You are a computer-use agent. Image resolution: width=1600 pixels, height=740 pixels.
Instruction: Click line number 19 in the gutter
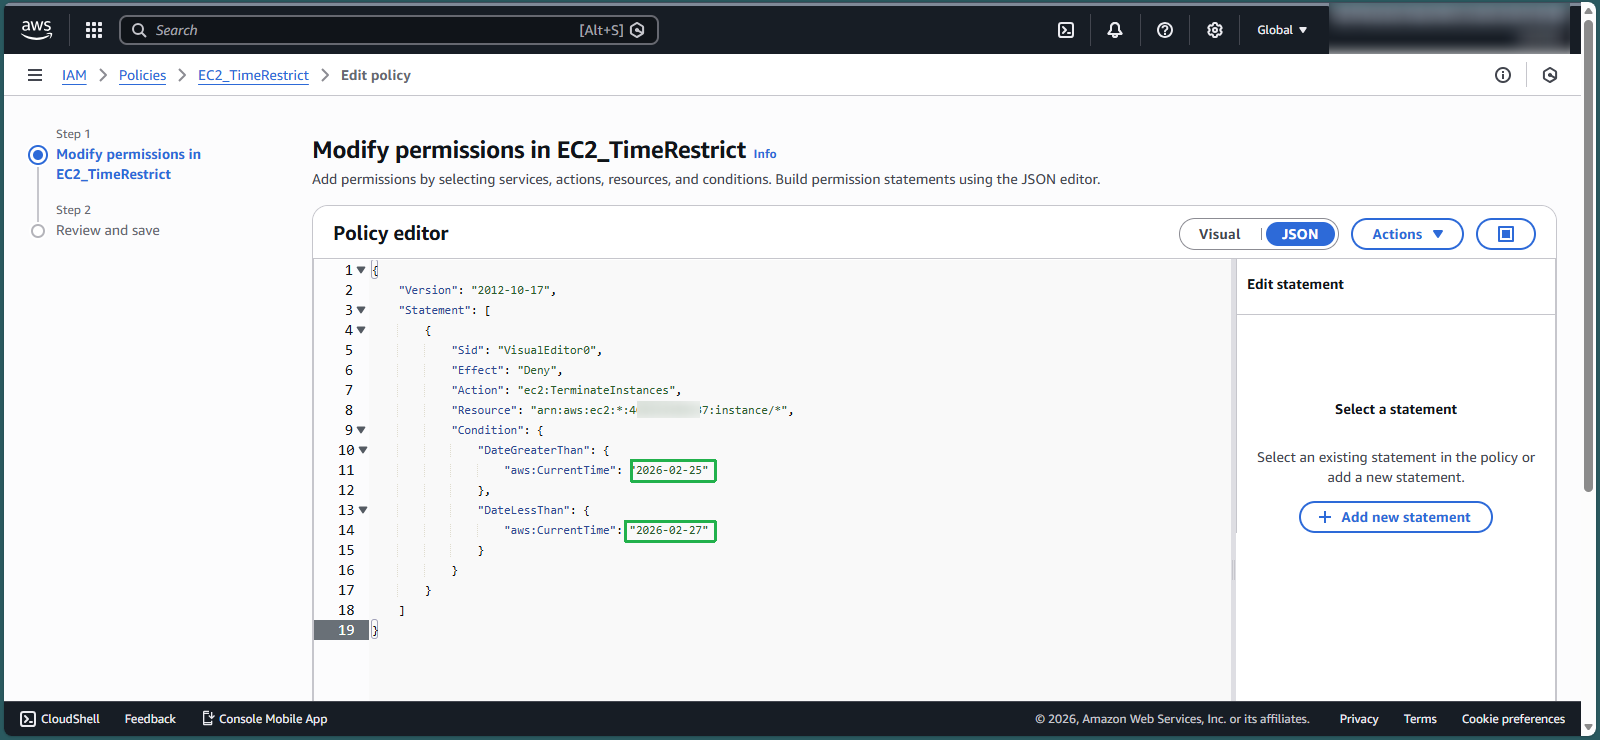pyautogui.click(x=346, y=630)
